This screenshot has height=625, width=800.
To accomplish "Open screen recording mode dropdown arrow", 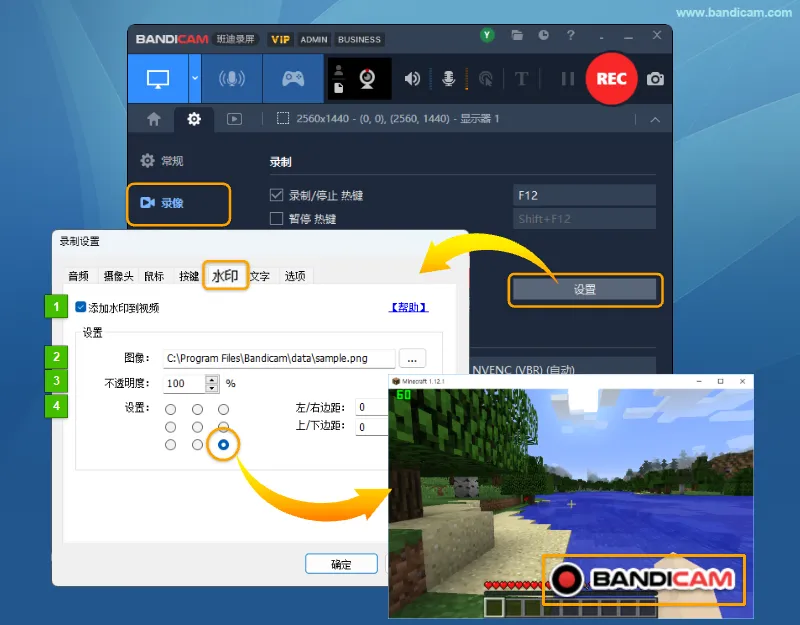I will pos(195,79).
